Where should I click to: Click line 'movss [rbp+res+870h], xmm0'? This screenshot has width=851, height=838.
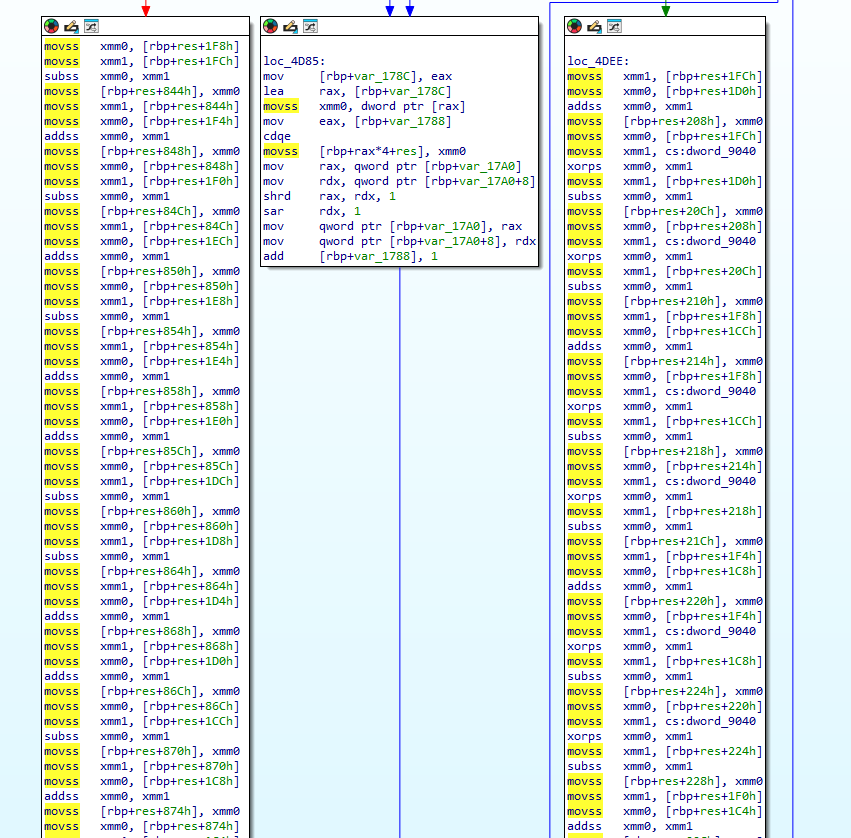click(142, 752)
